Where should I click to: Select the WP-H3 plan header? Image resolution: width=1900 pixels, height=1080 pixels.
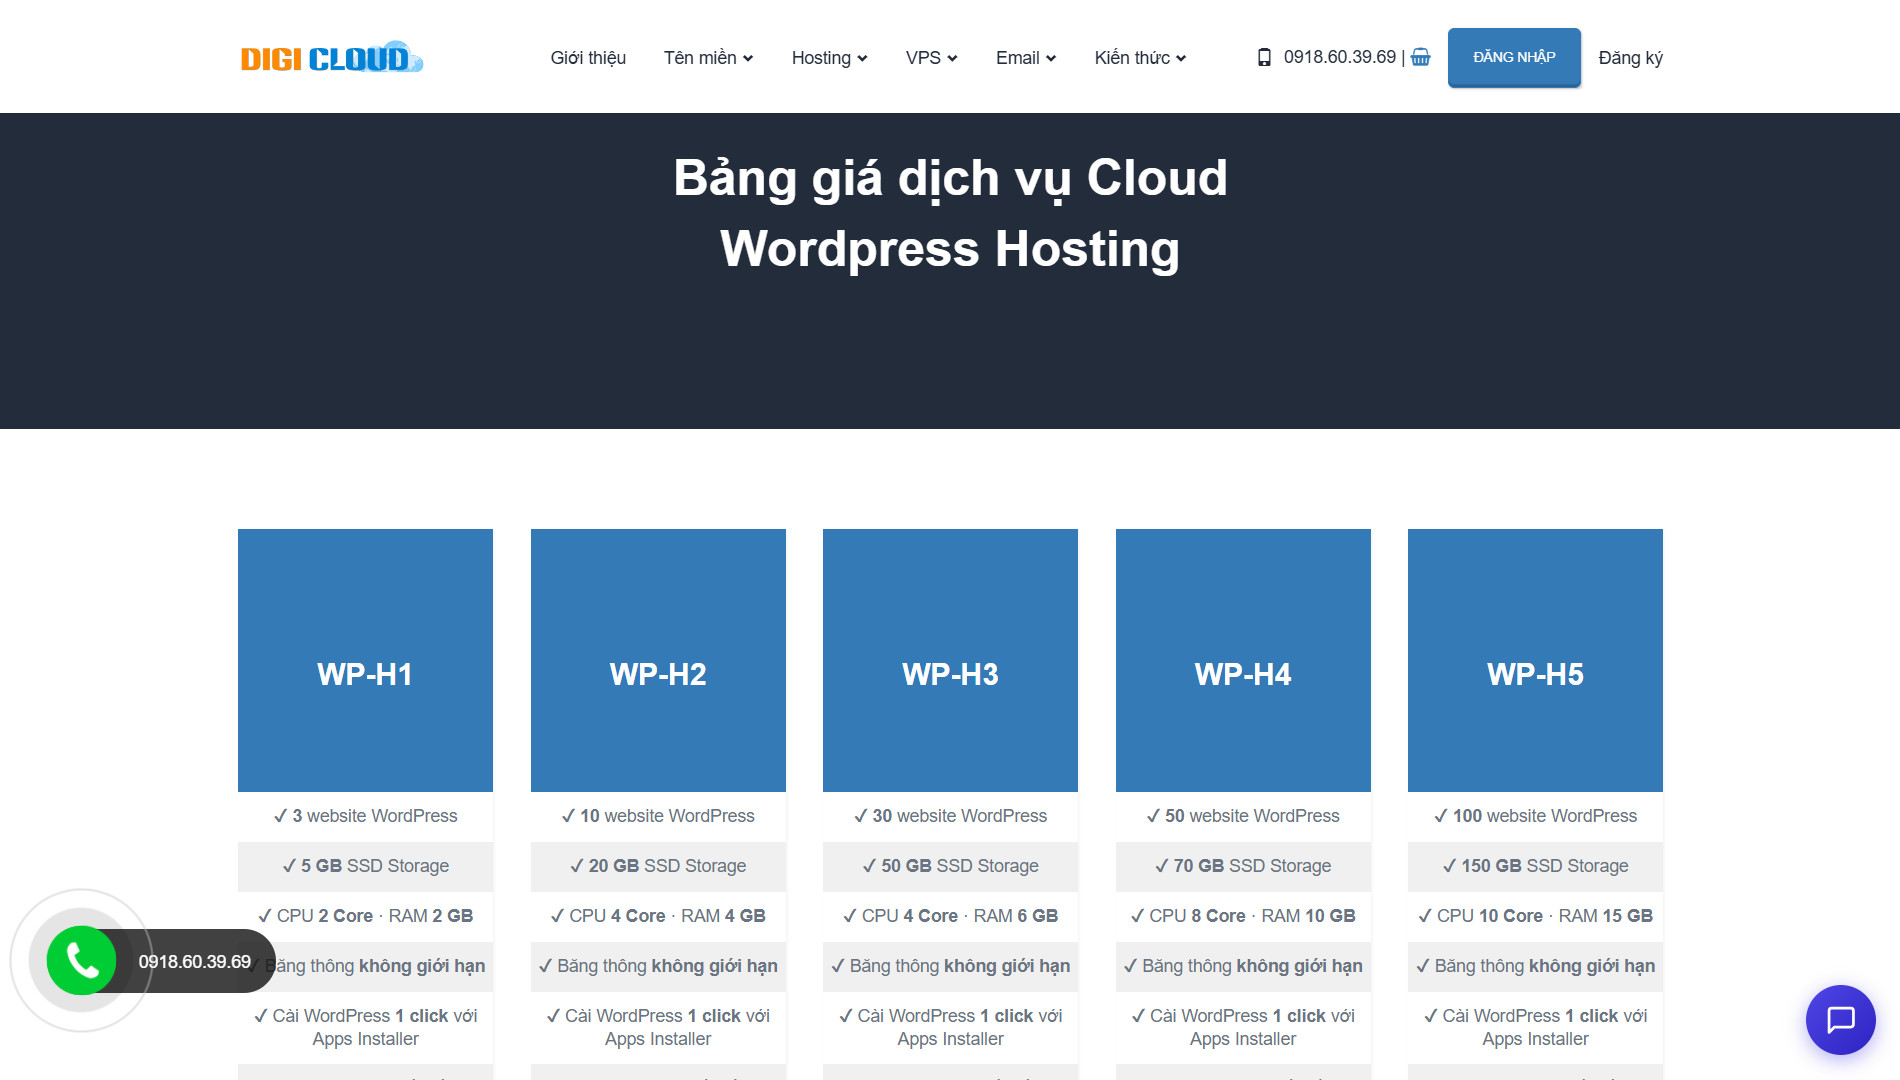pyautogui.click(x=950, y=660)
